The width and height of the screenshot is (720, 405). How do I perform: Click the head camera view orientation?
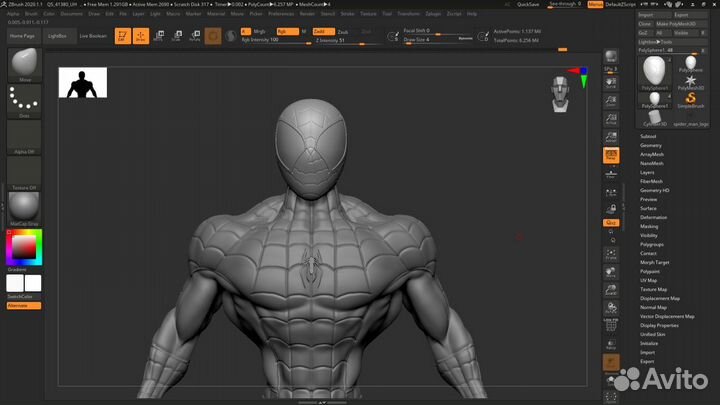[560, 94]
